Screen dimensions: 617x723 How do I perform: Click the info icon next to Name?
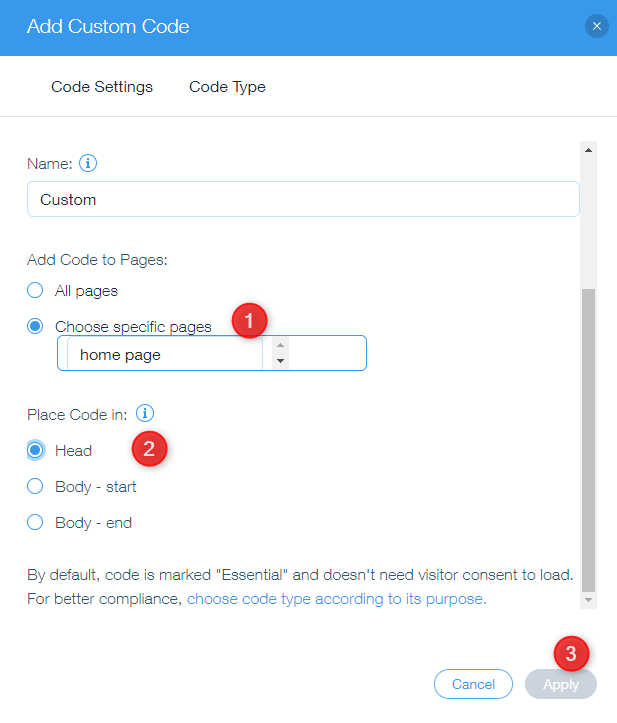pos(88,163)
